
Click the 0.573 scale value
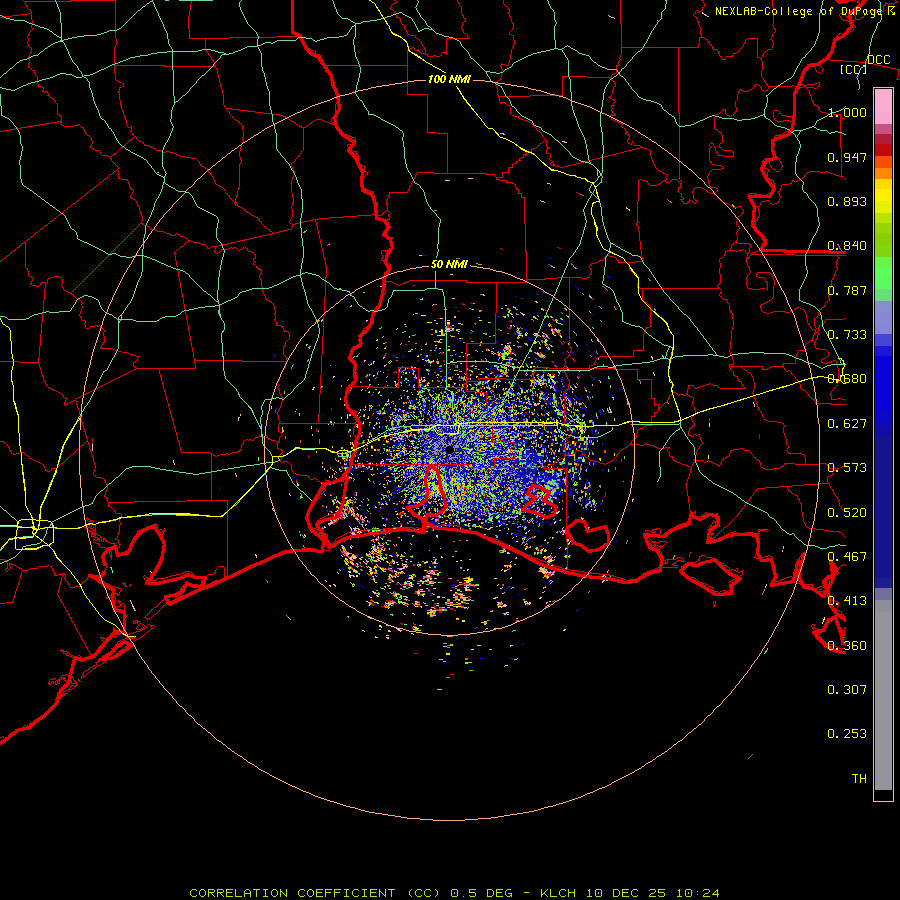(847, 468)
